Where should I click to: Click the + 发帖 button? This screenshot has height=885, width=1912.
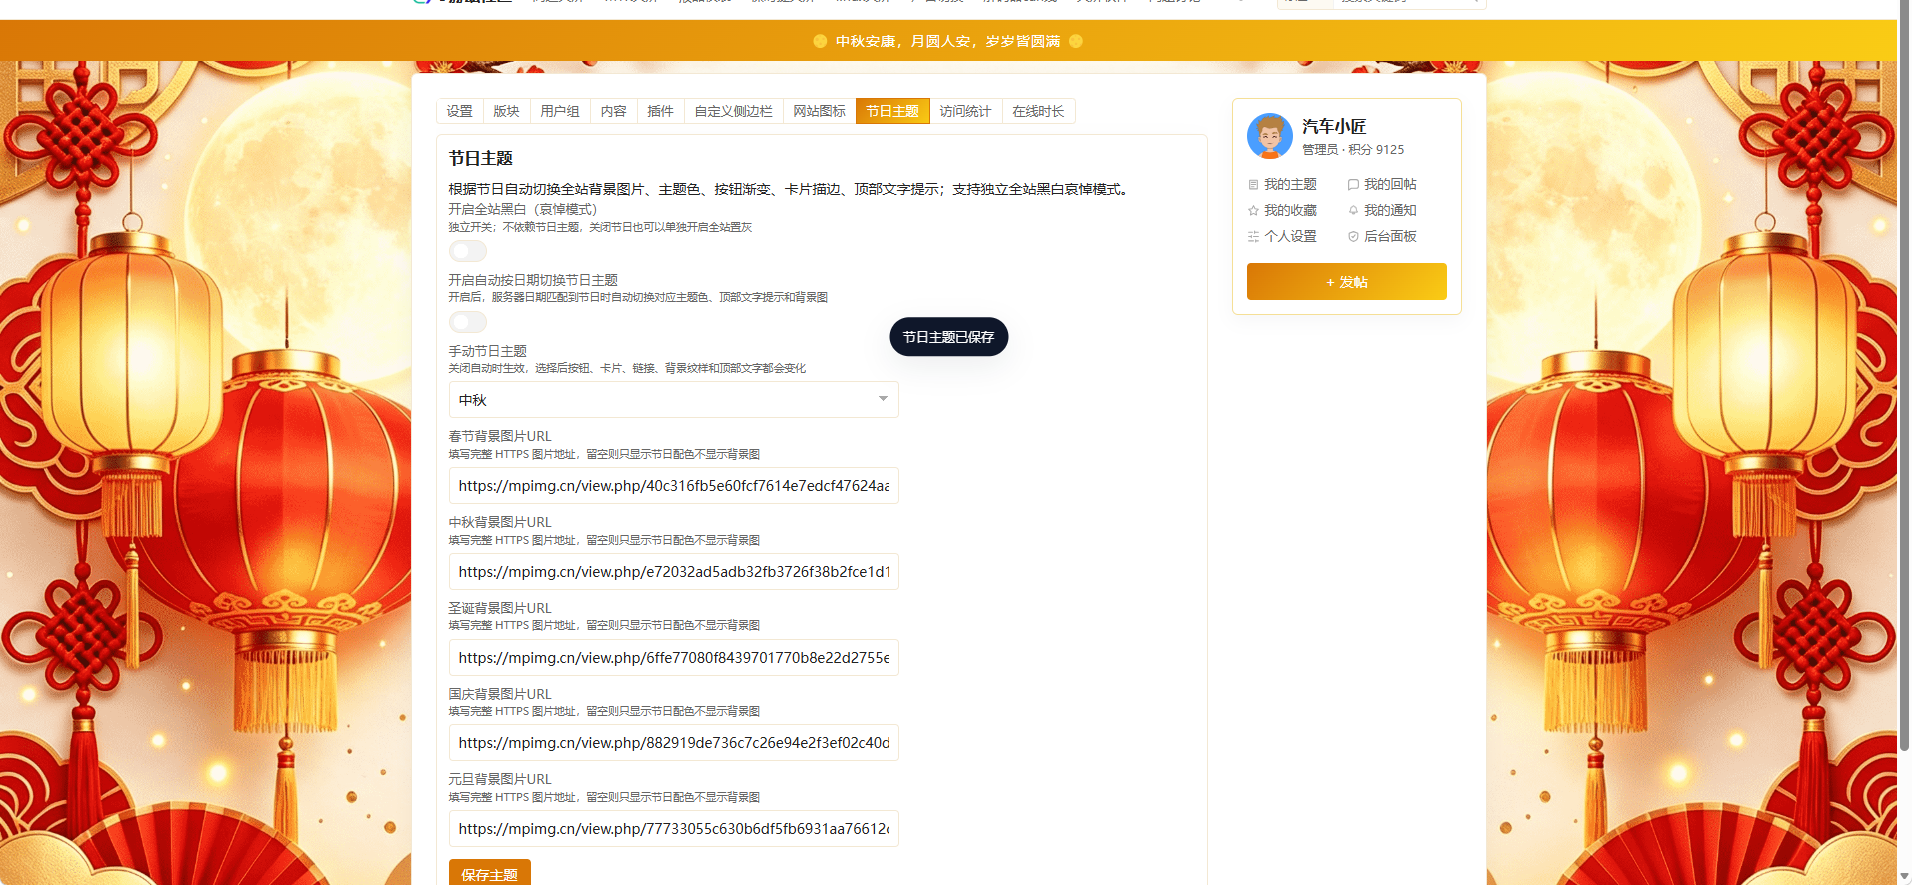point(1347,282)
